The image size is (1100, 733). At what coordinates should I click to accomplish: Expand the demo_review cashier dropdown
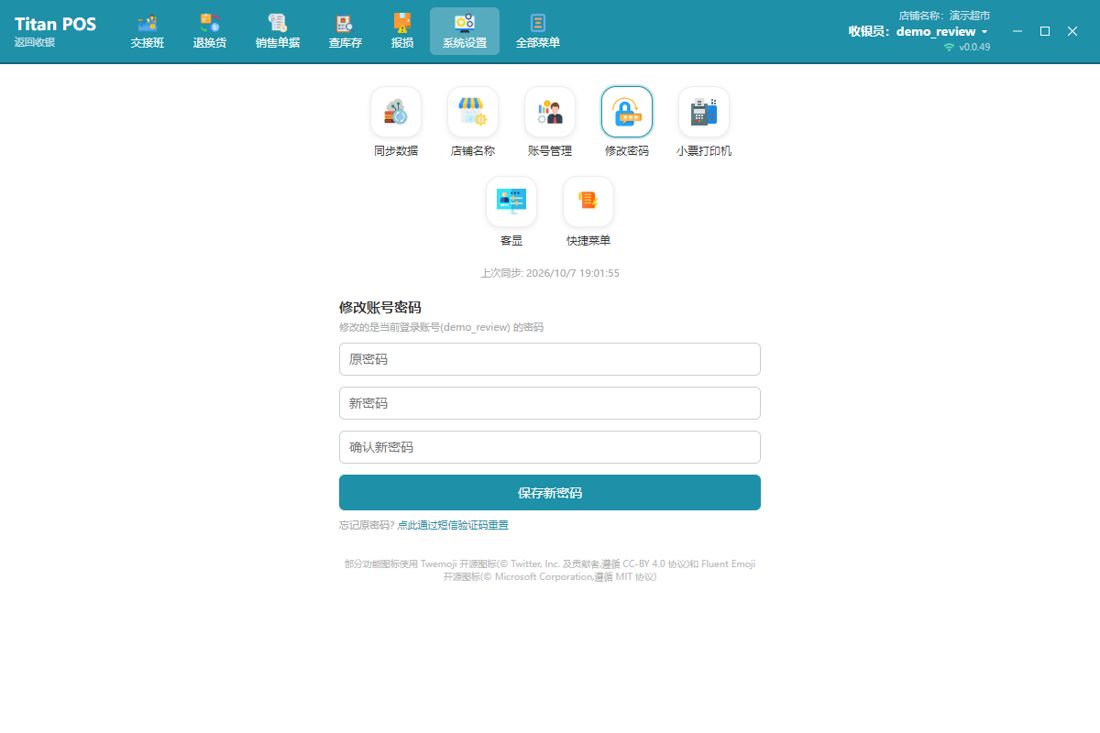[x=941, y=32]
